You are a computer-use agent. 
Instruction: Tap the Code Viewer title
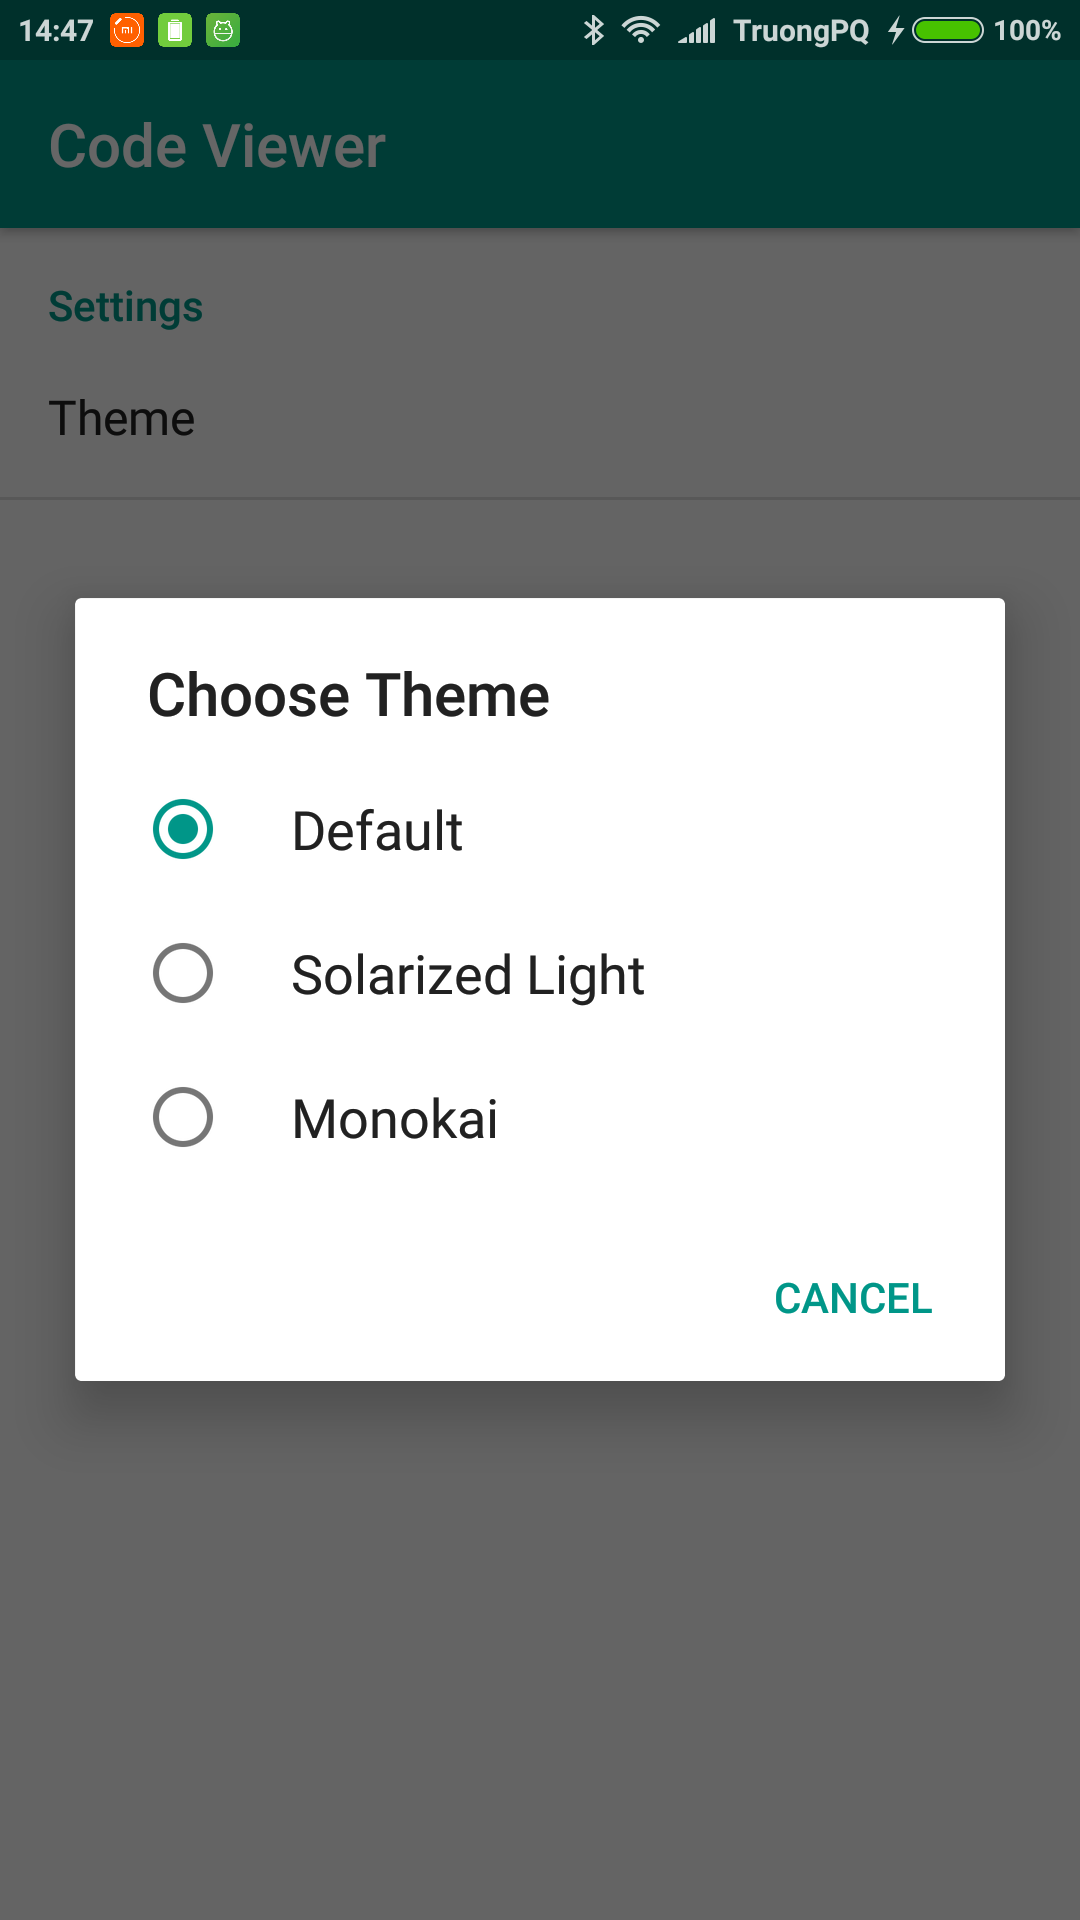point(217,146)
